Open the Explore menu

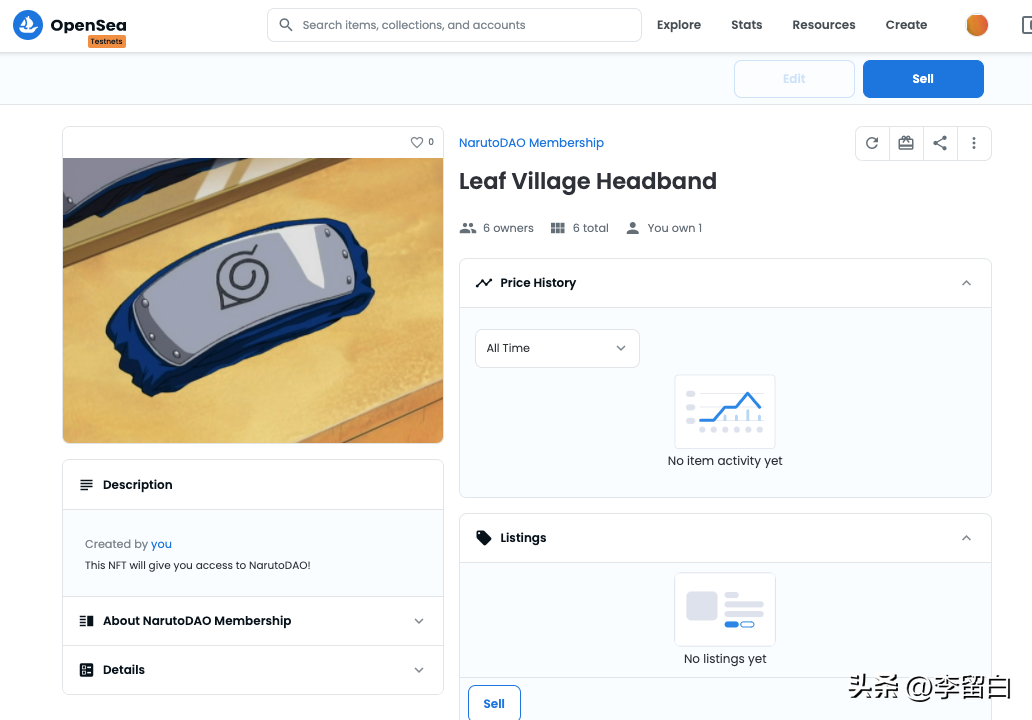coord(678,25)
